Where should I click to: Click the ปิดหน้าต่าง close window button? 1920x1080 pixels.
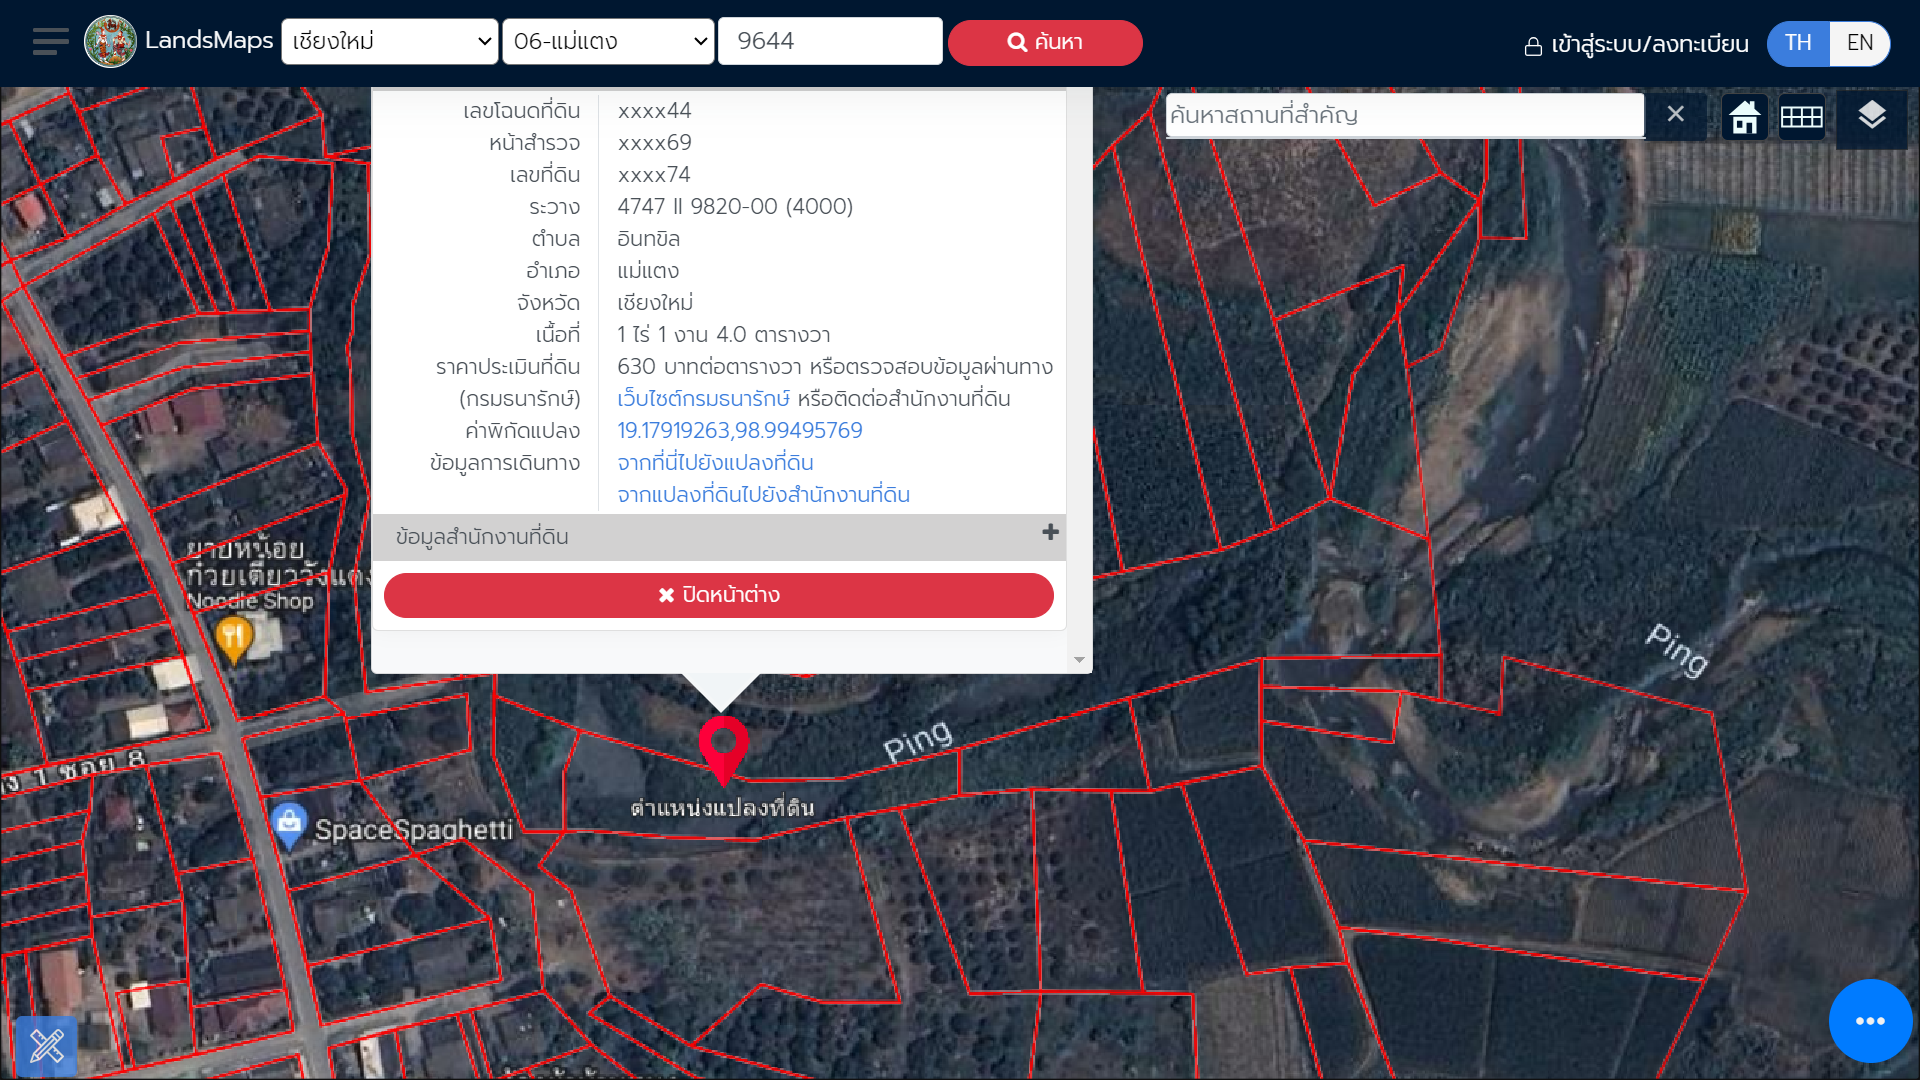click(x=718, y=595)
